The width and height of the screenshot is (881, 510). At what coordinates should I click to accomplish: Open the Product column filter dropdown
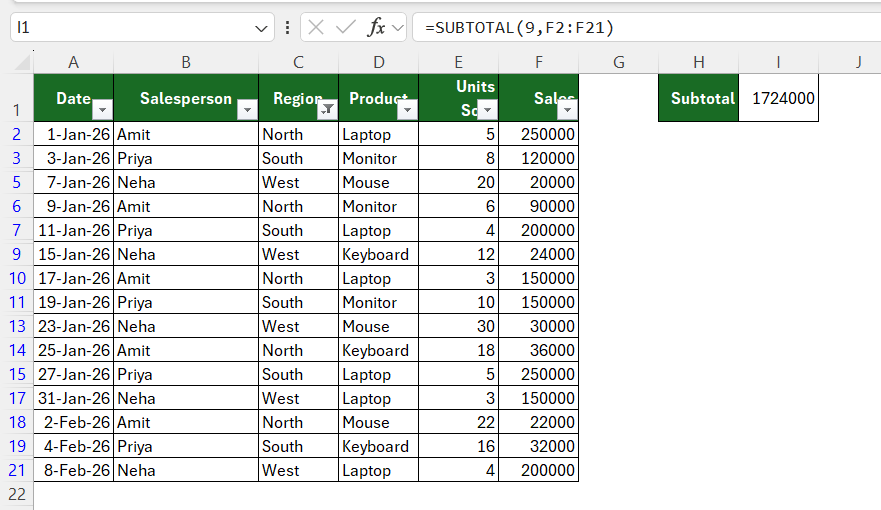[407, 110]
